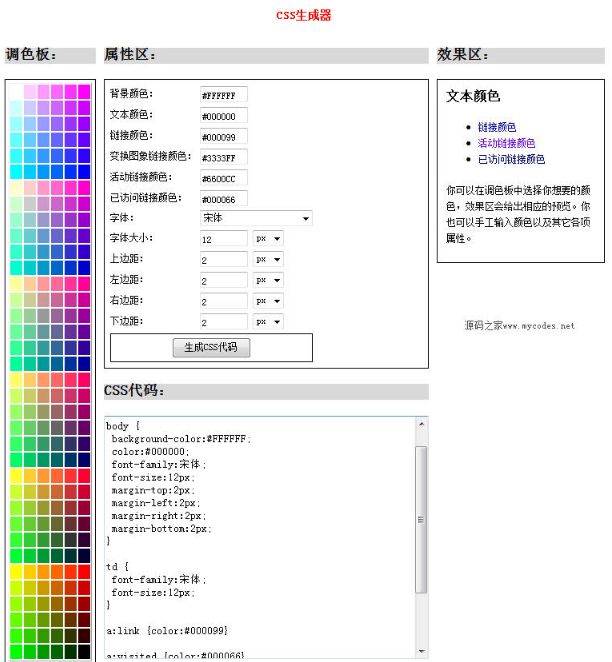The width and height of the screenshot is (612, 662).
Task: Click the 已访问链接颜色 preview link
Action: (x=511, y=159)
